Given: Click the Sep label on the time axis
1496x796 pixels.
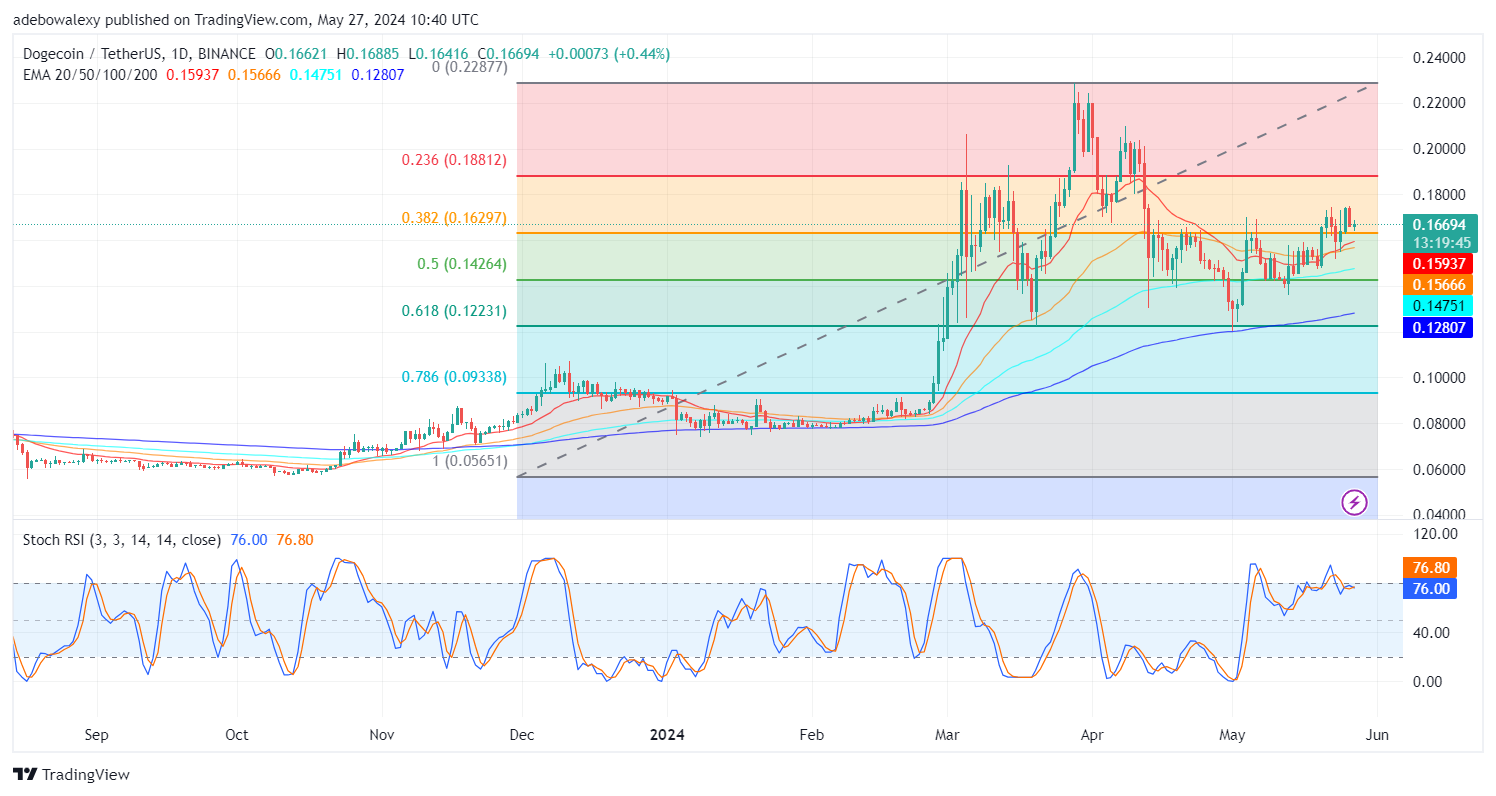Looking at the screenshot, I should tap(96, 734).
